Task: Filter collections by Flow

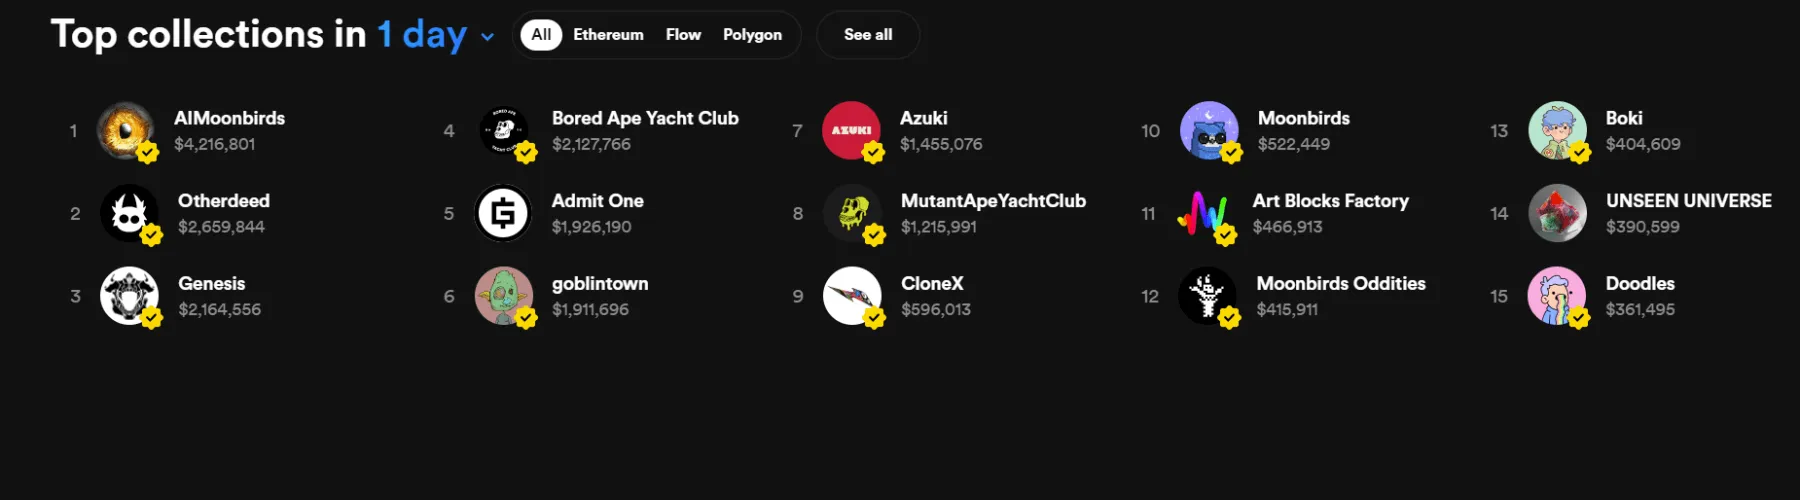Action: click(x=683, y=35)
